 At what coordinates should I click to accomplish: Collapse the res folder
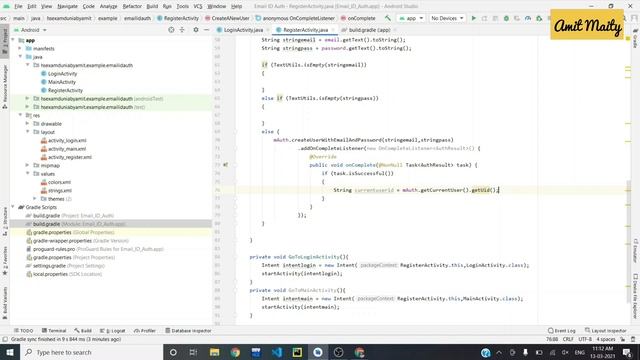click(x=20, y=115)
